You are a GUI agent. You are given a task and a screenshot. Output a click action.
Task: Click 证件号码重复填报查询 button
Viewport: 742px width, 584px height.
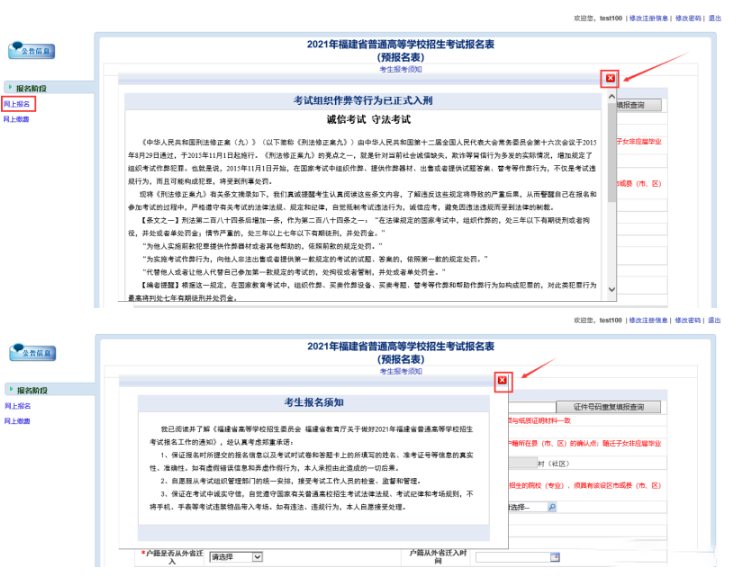[x=609, y=407]
